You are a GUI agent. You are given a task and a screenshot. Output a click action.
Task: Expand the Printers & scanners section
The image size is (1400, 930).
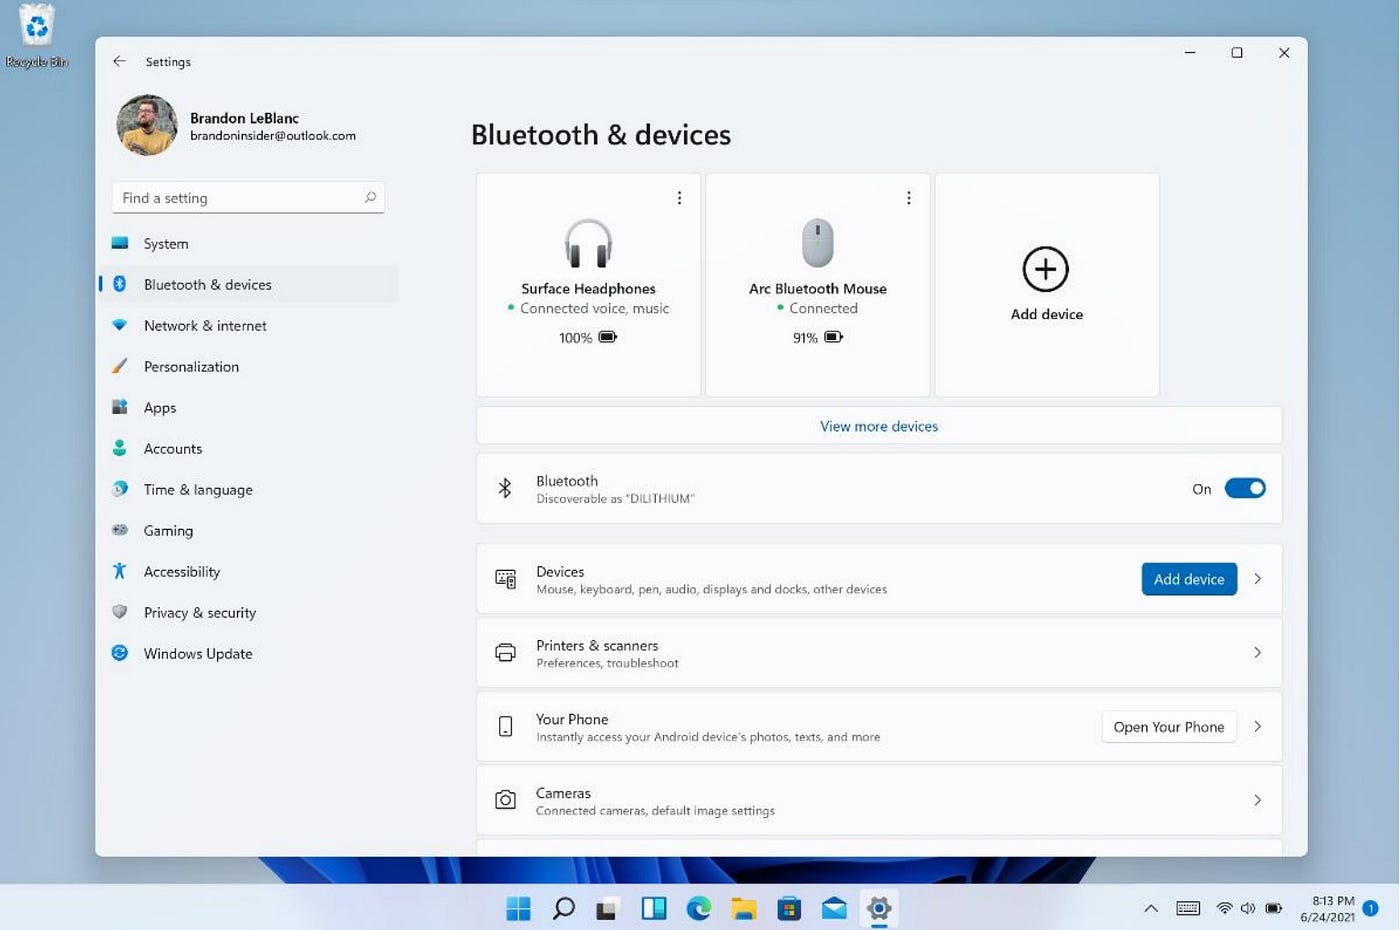point(1257,652)
